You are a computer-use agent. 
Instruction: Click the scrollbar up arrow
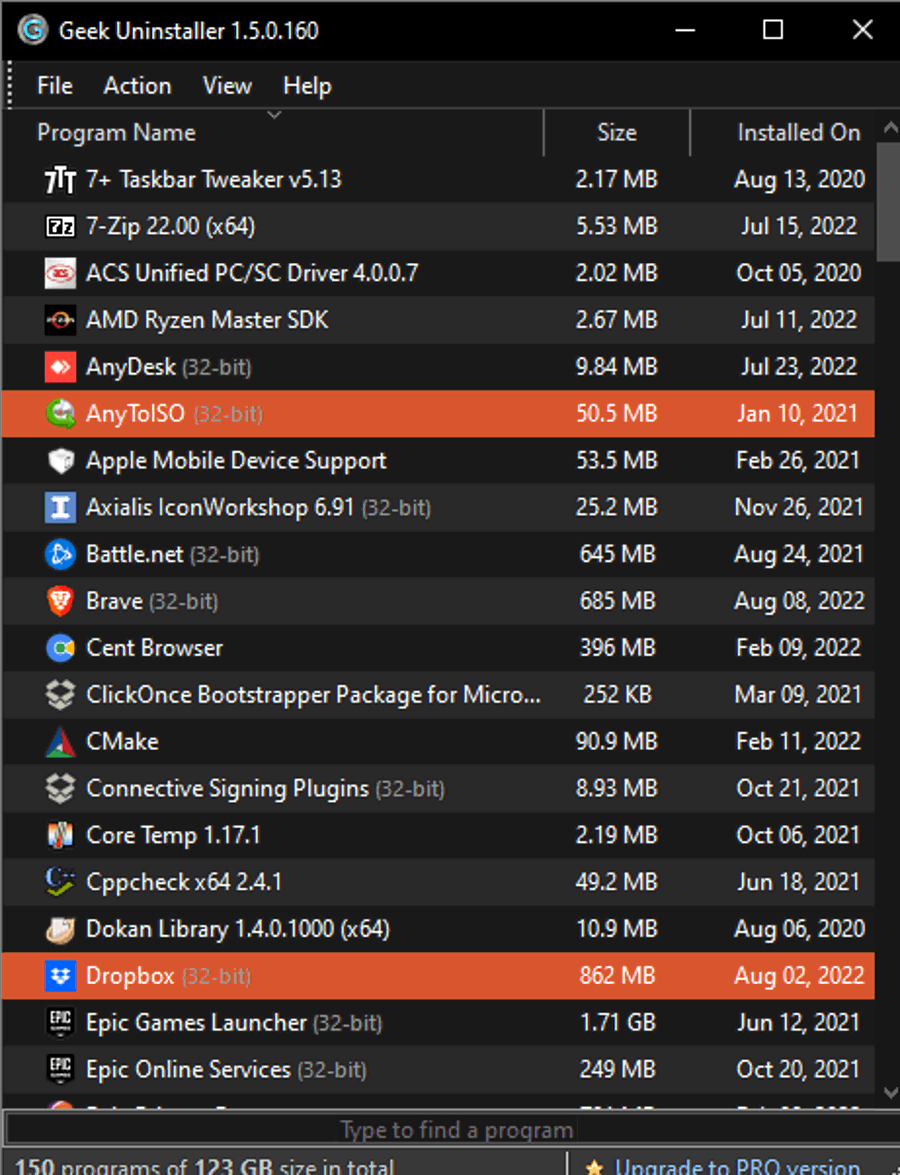pyautogui.click(x=890, y=127)
